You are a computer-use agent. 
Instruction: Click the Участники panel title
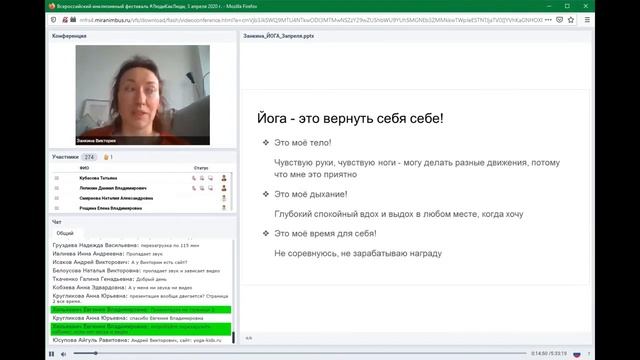[65, 157]
